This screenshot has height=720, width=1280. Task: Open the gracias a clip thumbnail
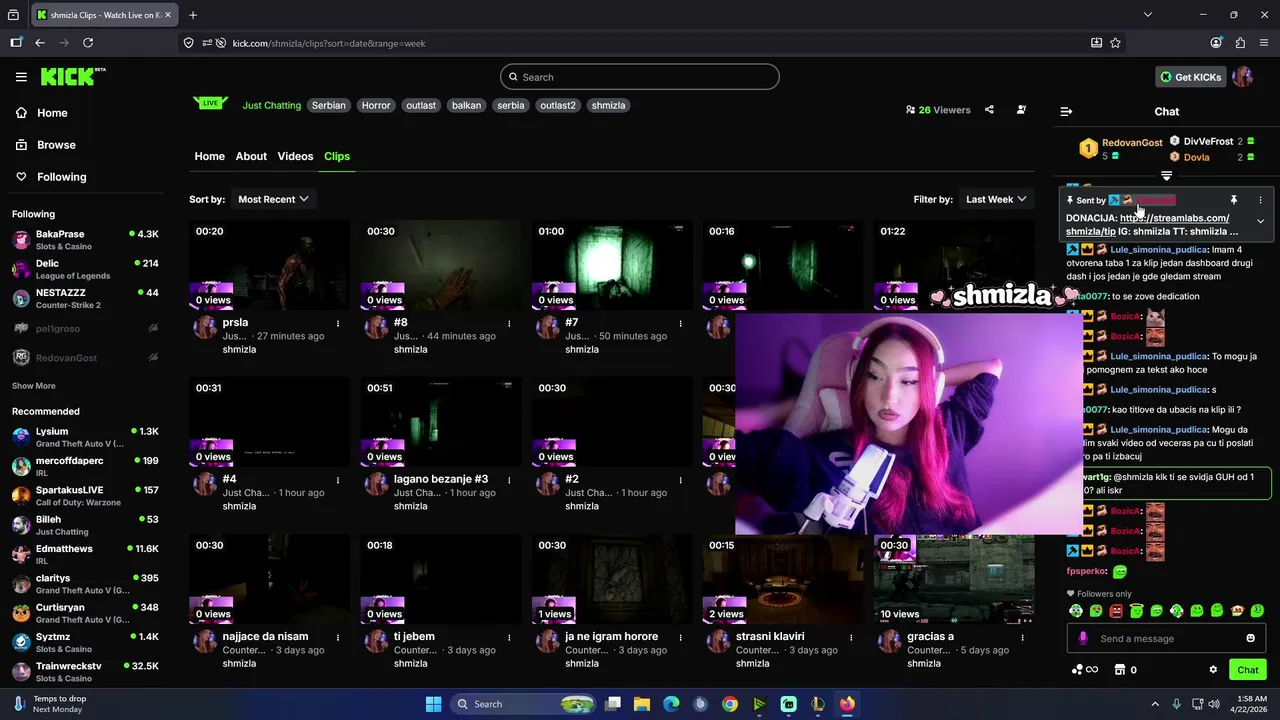pyautogui.click(x=954, y=580)
